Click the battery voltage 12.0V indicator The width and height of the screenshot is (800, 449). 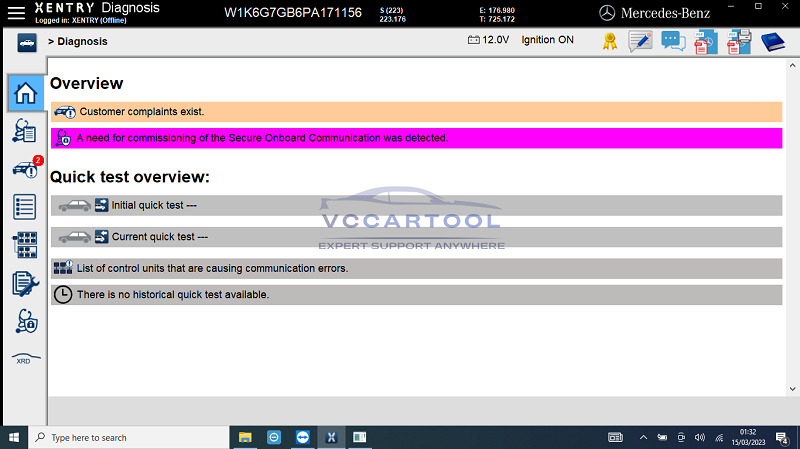click(x=488, y=40)
